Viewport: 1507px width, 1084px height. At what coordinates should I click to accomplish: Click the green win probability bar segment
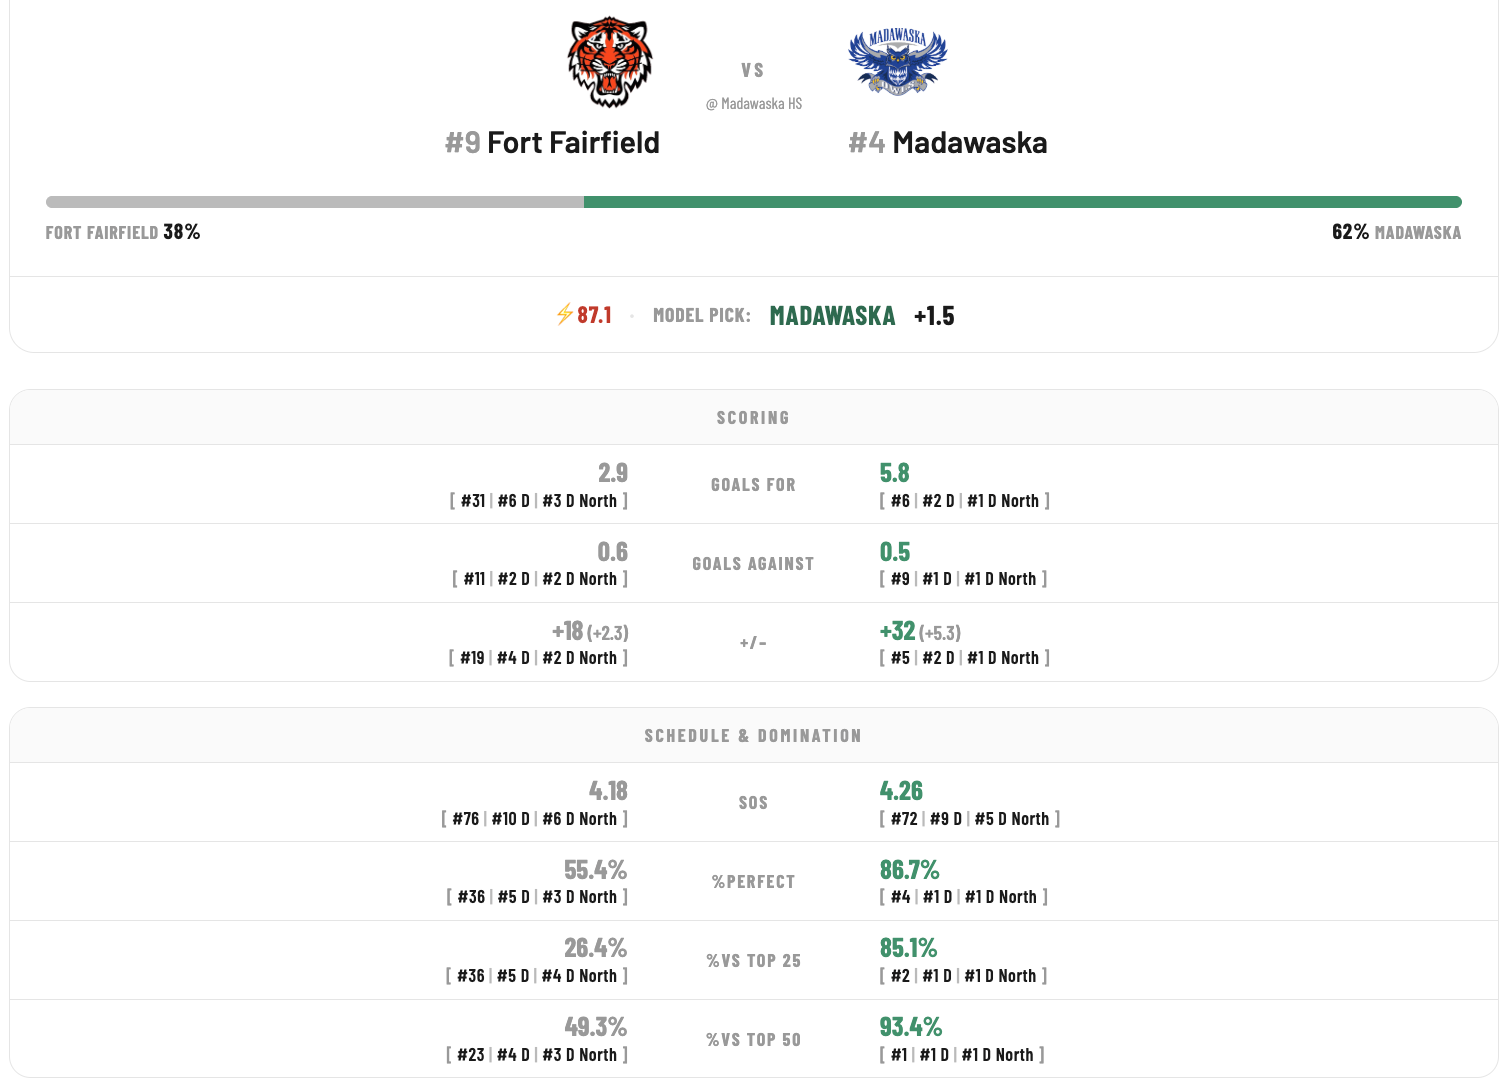tap(1023, 202)
